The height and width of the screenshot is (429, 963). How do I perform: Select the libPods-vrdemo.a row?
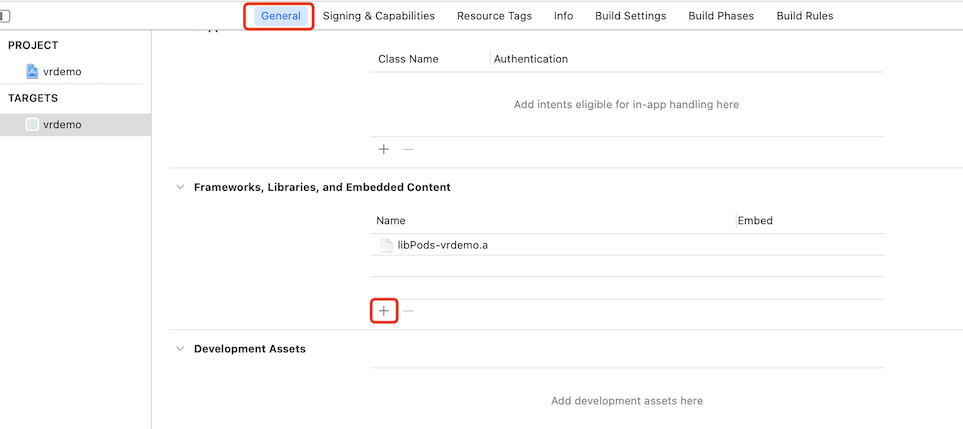coord(627,245)
